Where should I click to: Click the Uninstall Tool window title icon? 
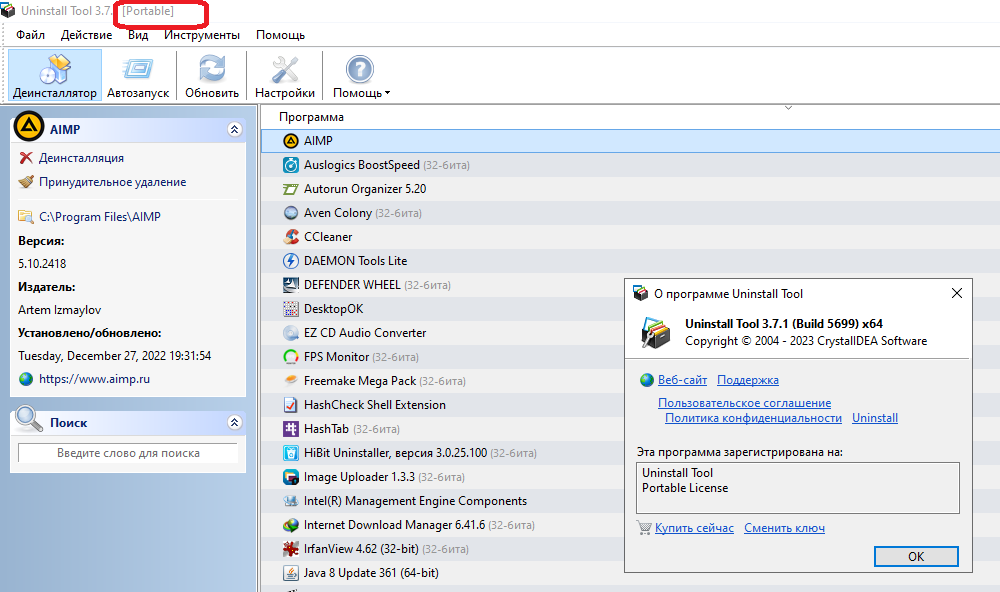tap(8, 11)
